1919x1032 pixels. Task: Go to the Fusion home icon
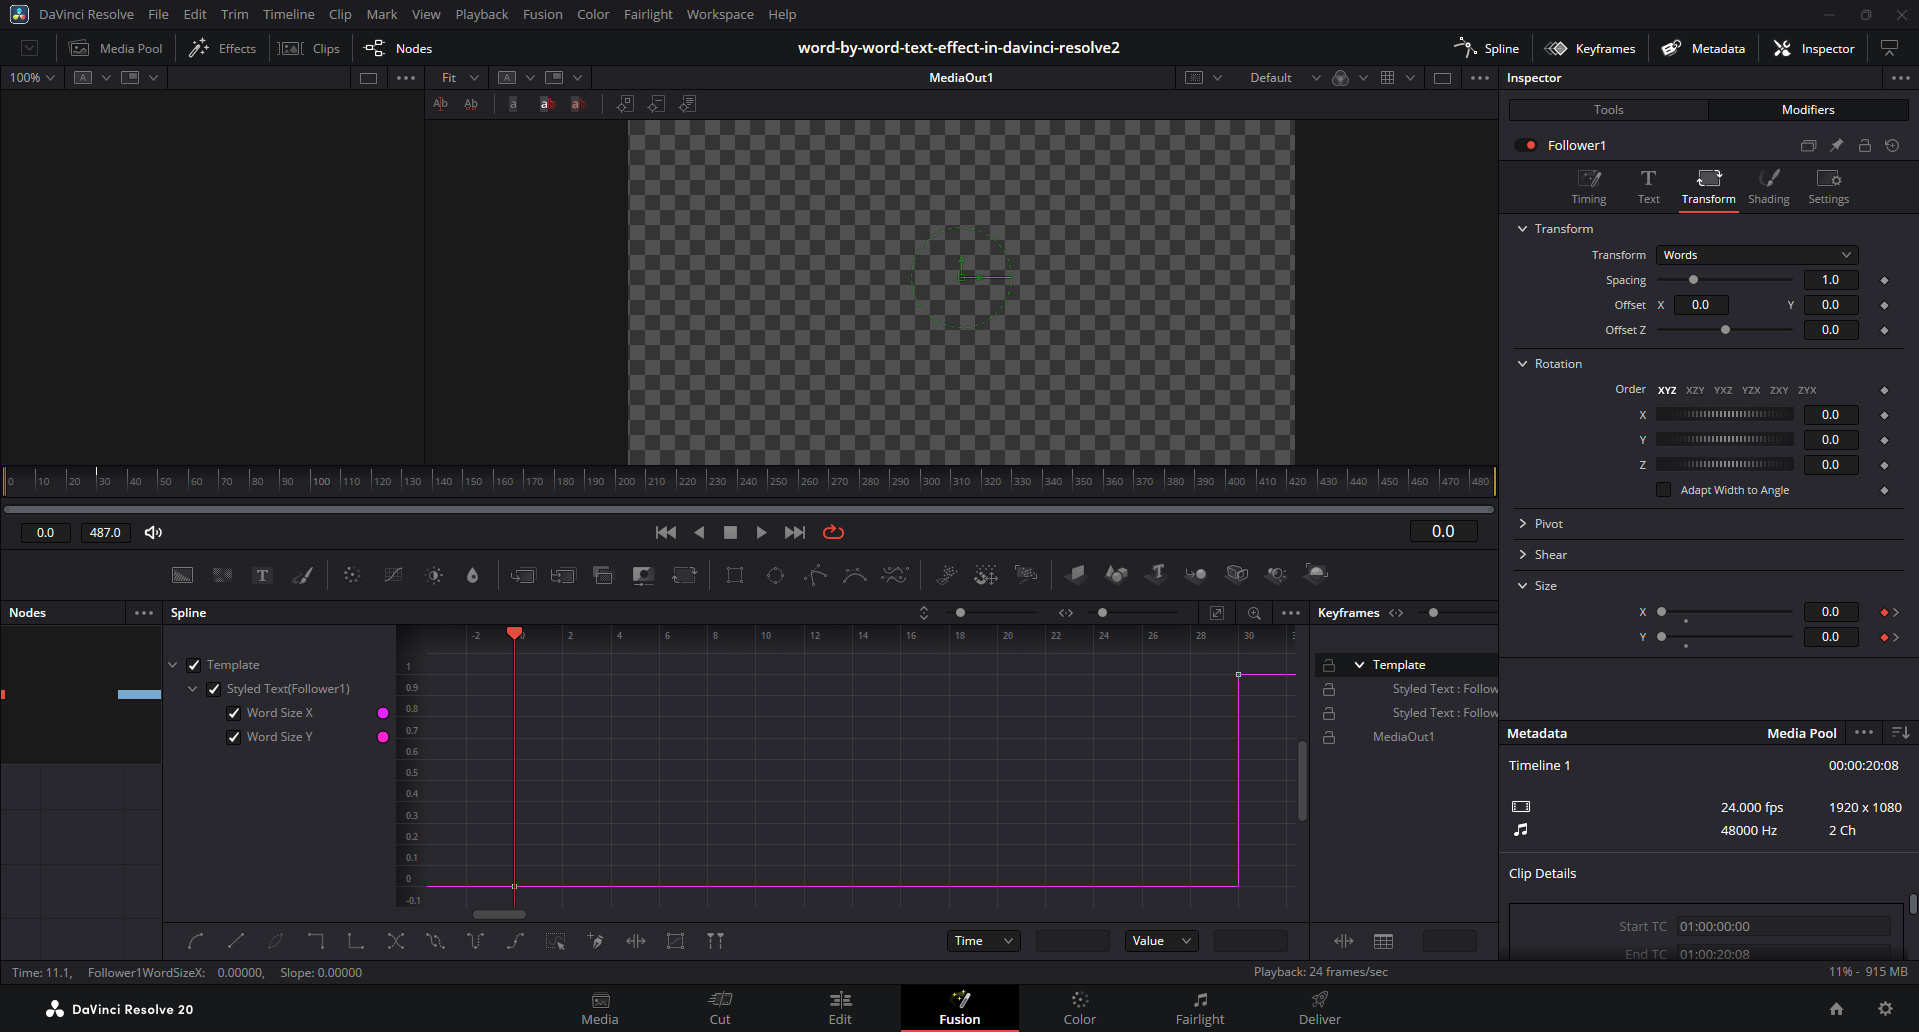click(x=1836, y=1009)
